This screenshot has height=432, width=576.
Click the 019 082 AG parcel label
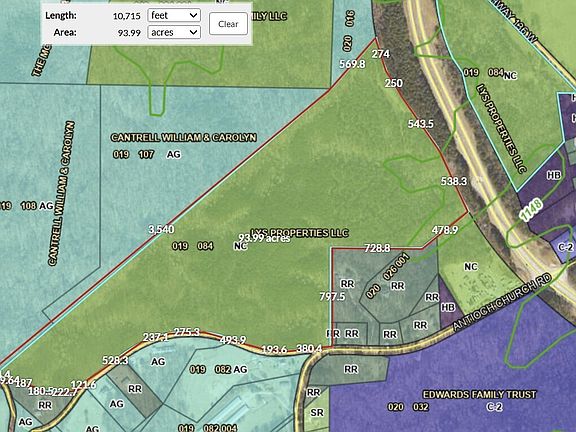[x=219, y=370]
